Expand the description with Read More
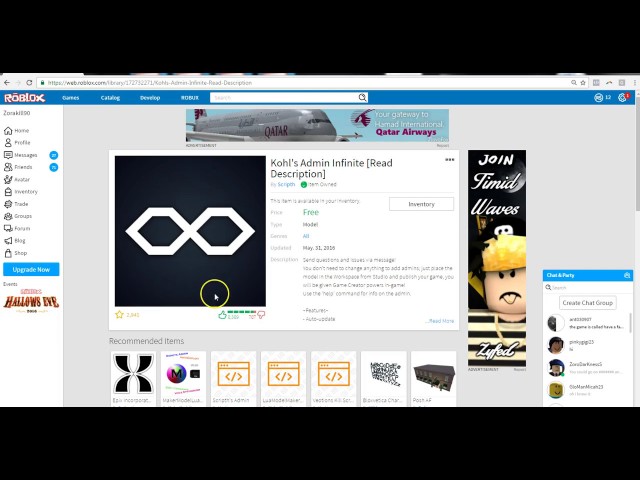This screenshot has height=480, width=640. pos(440,321)
